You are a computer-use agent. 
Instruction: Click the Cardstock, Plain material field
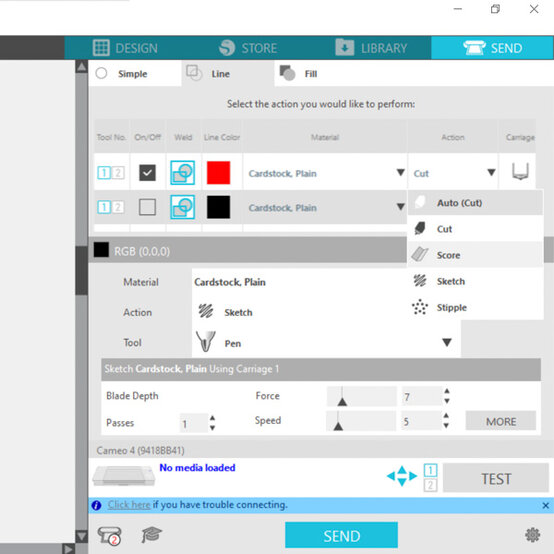click(x=299, y=282)
